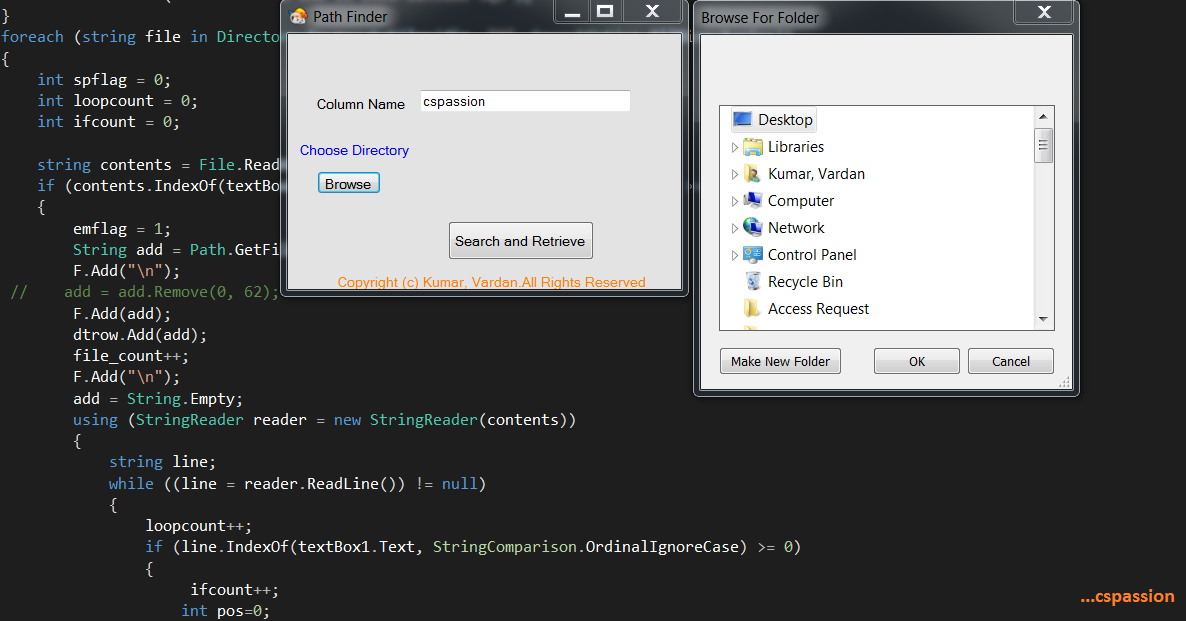Click the Copyright Kumar, Vardan text

(492, 282)
